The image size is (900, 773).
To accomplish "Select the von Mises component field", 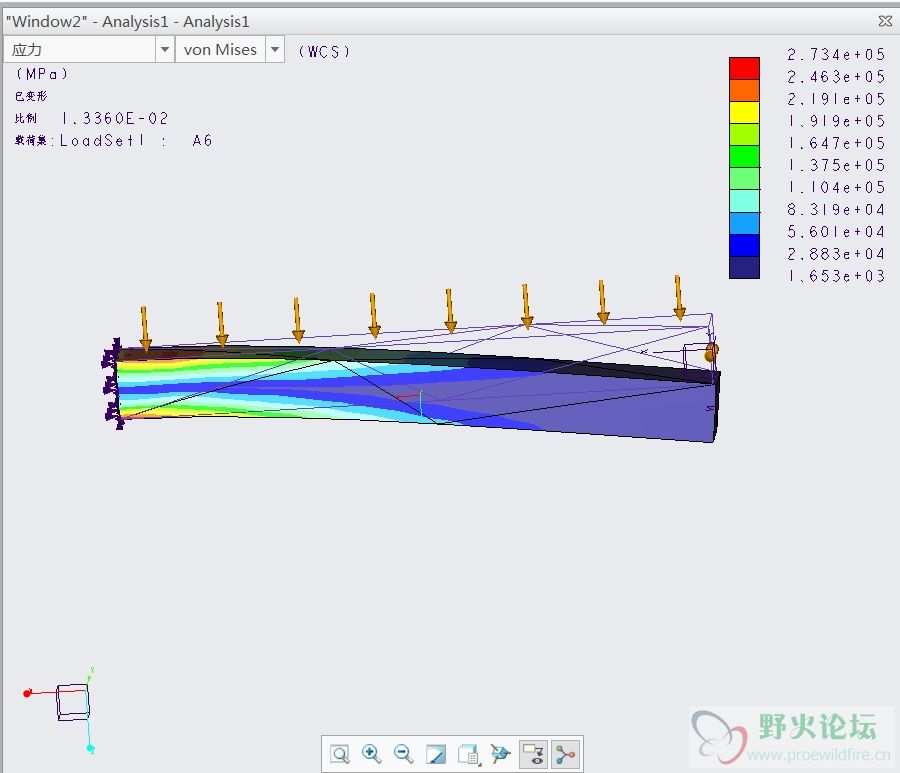I will [x=220, y=49].
